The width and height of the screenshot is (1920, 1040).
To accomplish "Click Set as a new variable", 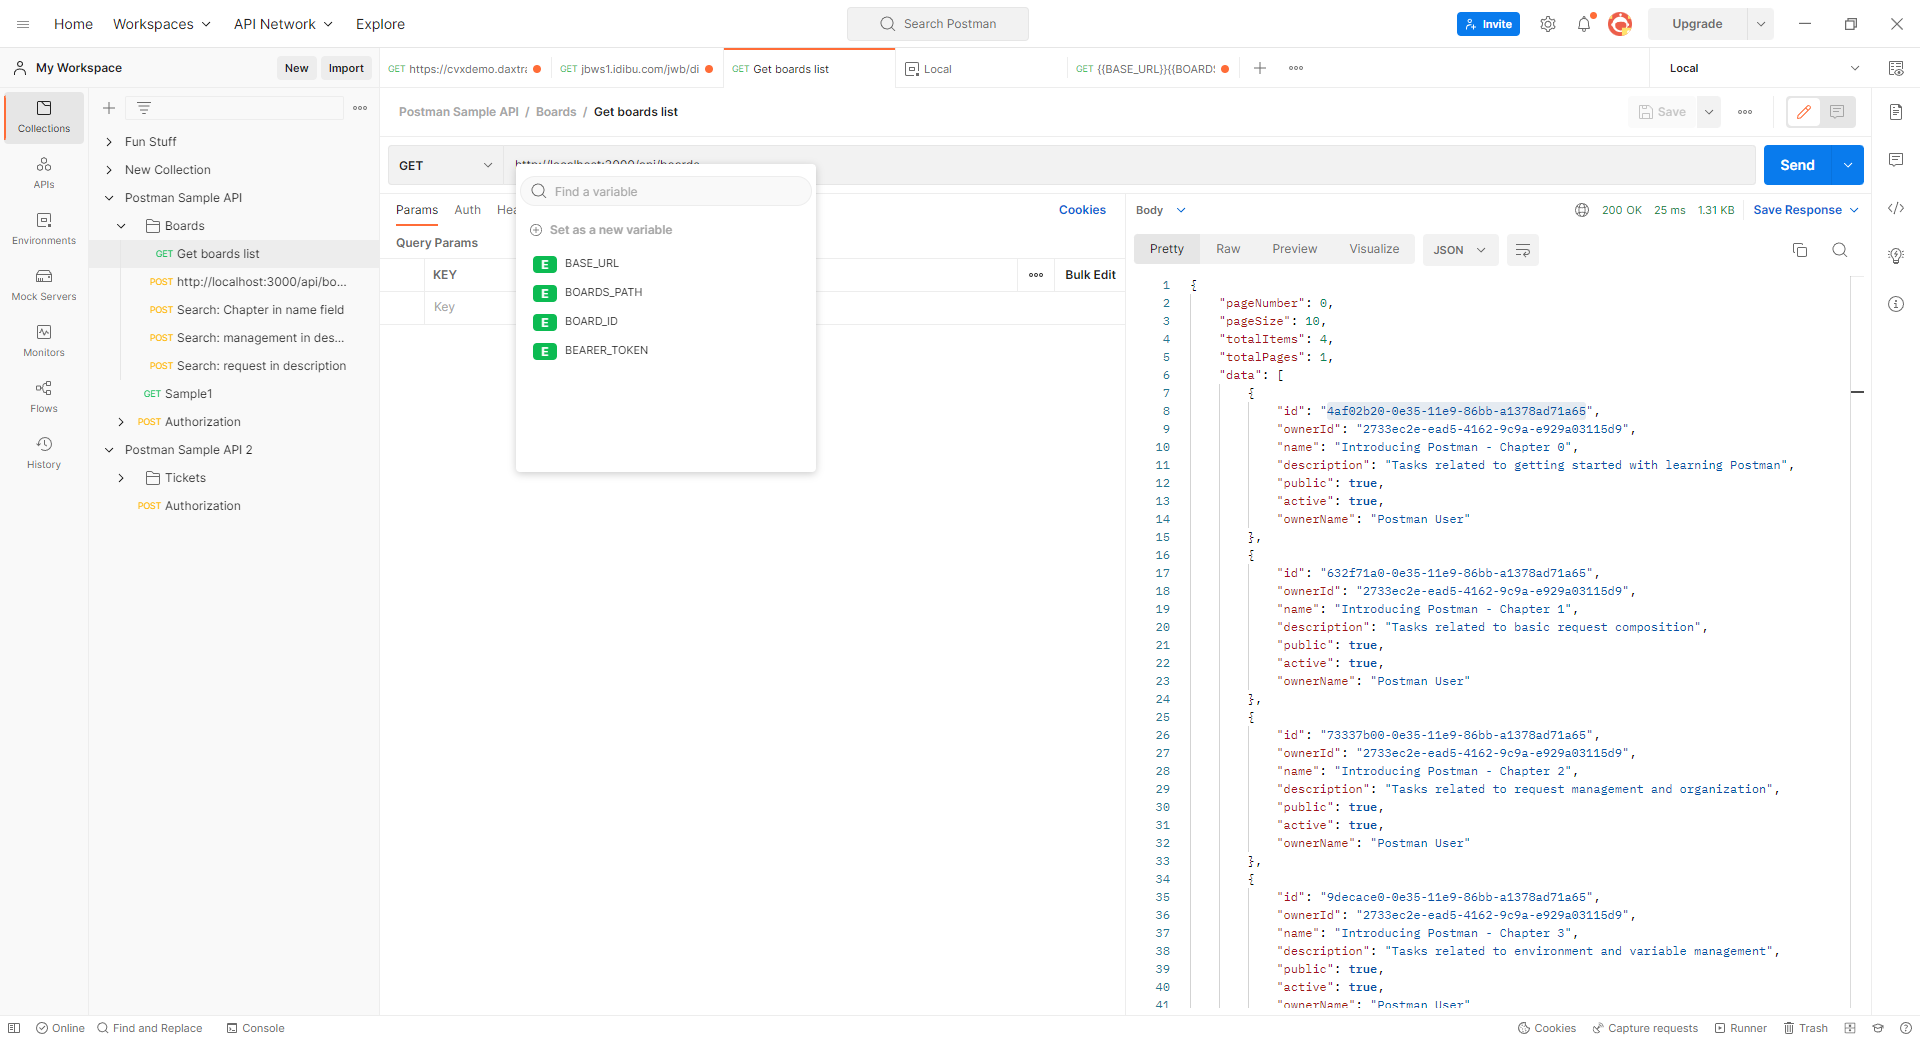I will [601, 230].
